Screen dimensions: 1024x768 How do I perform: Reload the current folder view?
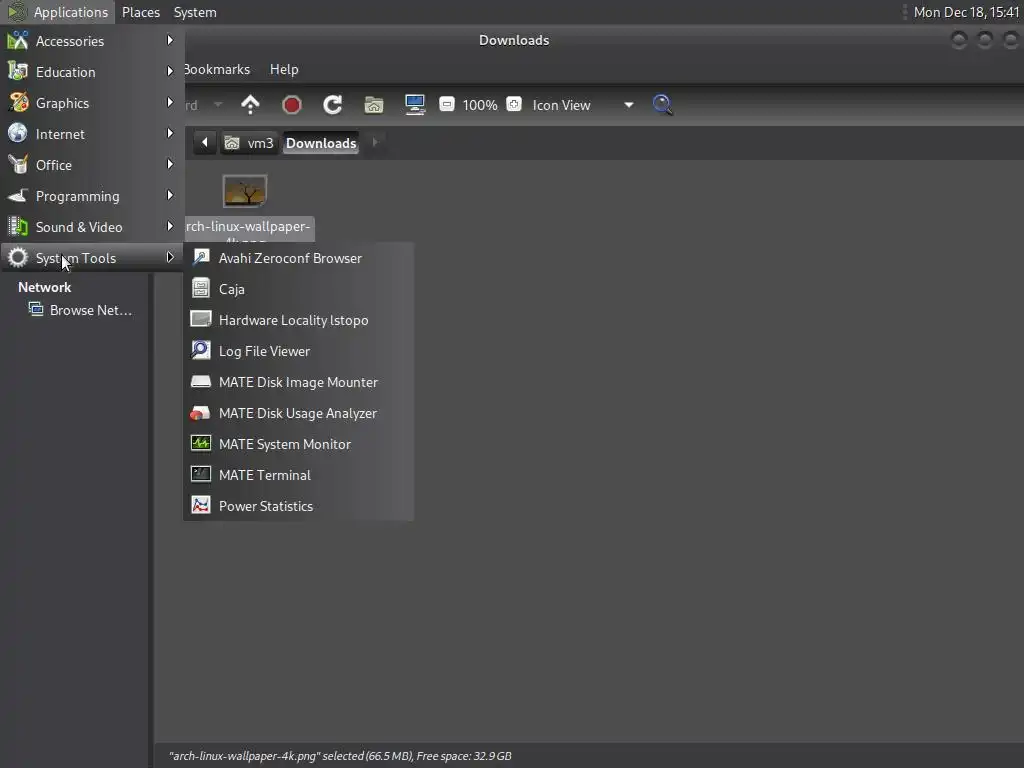(332, 104)
